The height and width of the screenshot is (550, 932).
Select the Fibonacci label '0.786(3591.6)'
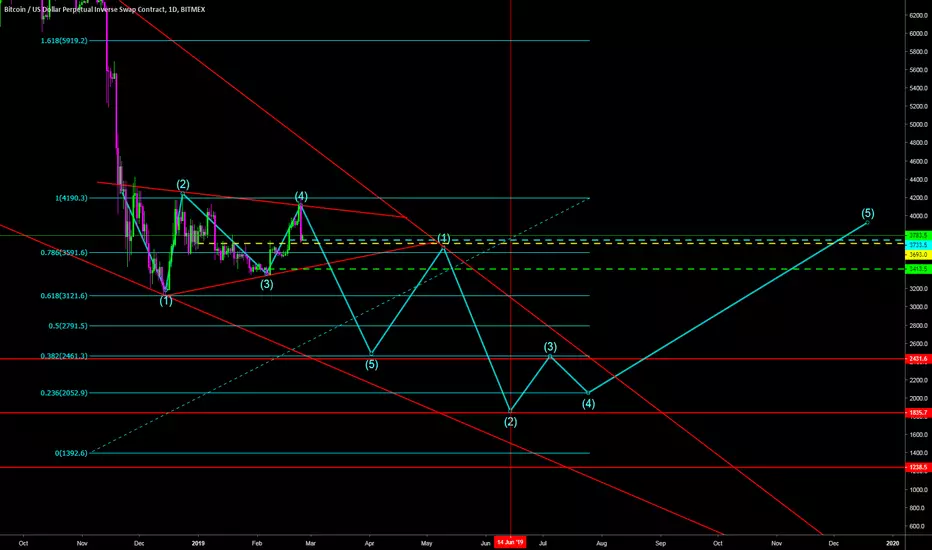64,253
